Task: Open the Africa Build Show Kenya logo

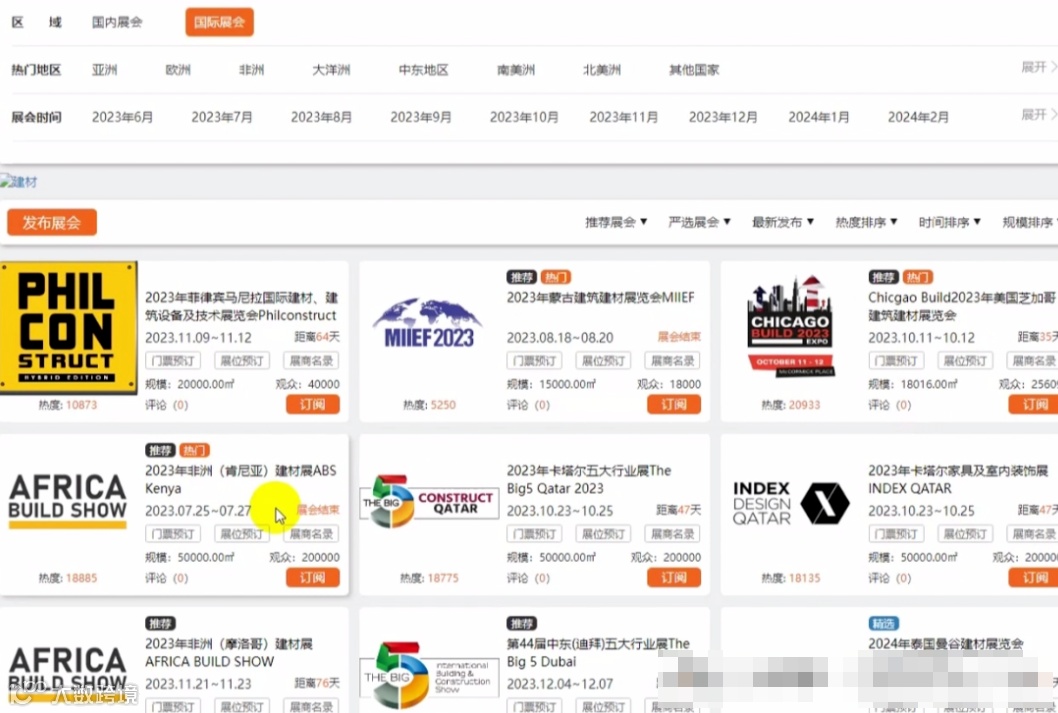Action: (67, 500)
